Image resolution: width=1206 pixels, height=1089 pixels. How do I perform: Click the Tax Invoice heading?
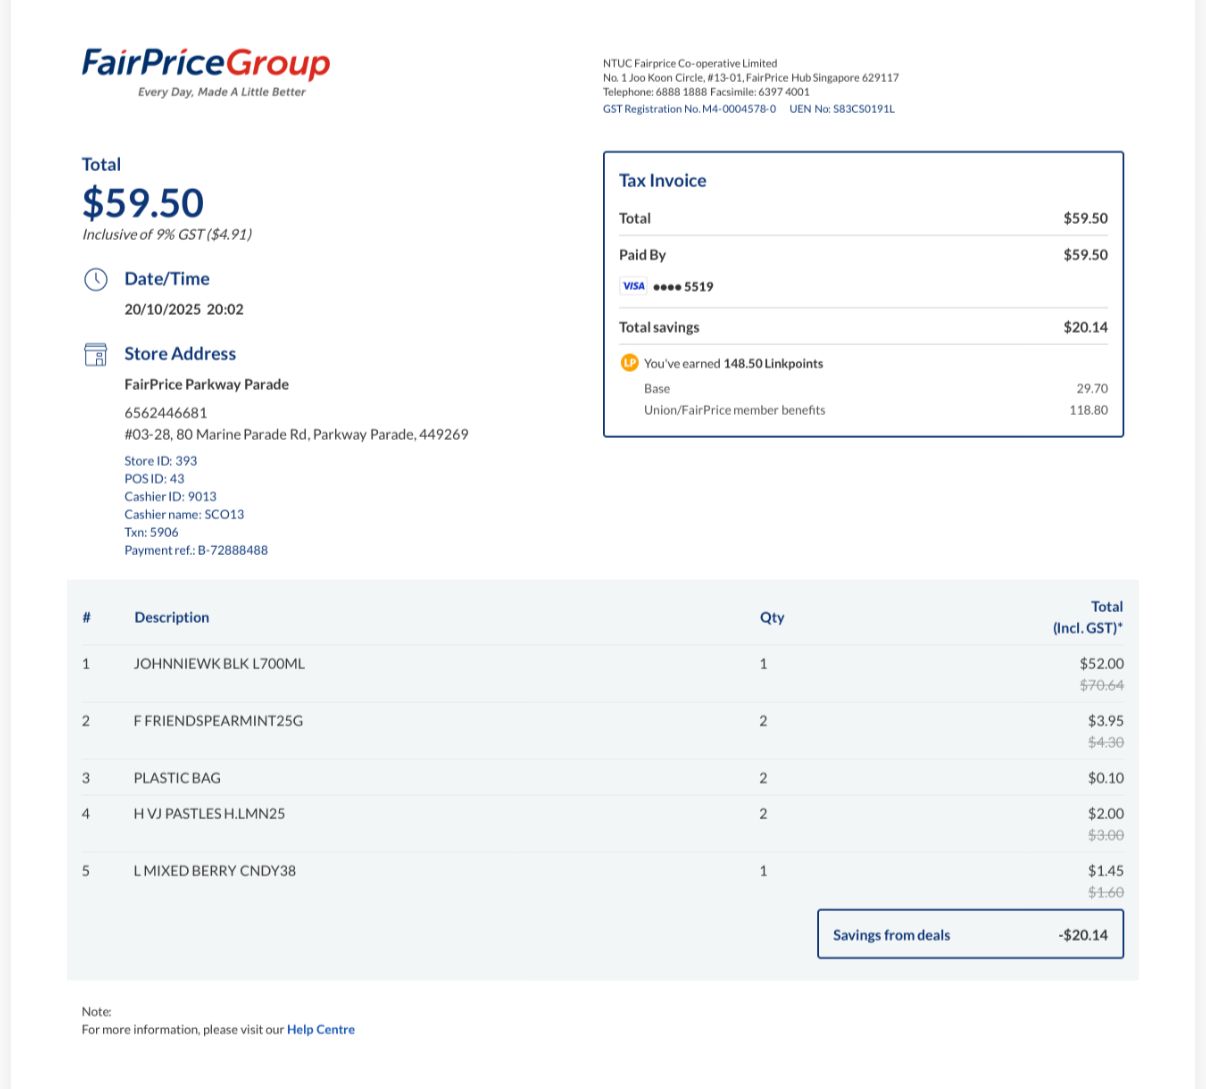coord(663,180)
